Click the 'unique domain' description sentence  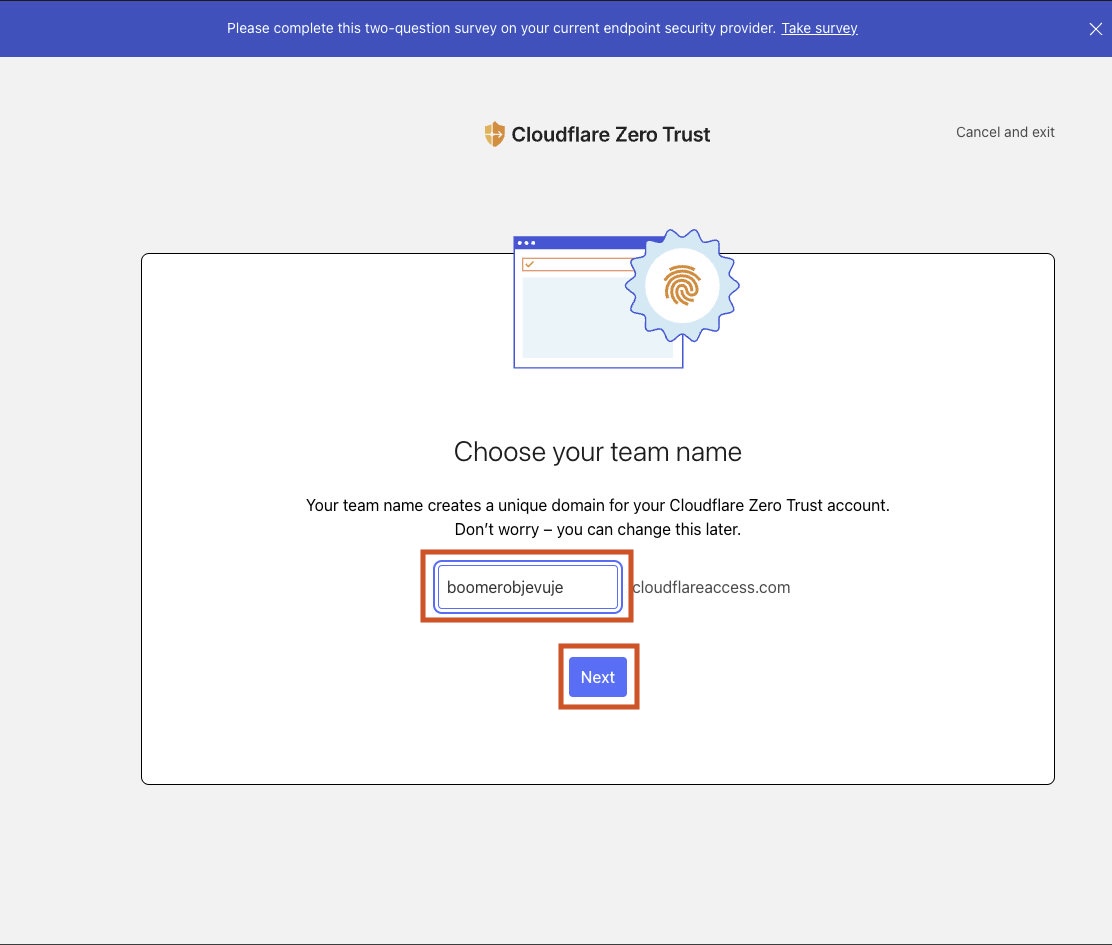click(598, 505)
